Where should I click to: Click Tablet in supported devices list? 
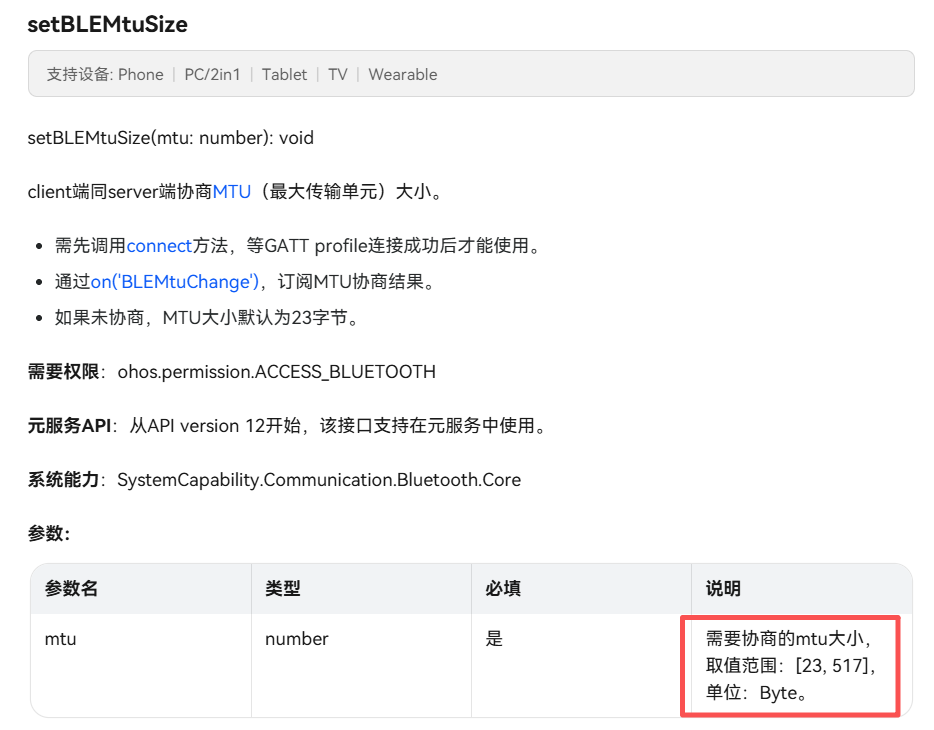coord(284,75)
